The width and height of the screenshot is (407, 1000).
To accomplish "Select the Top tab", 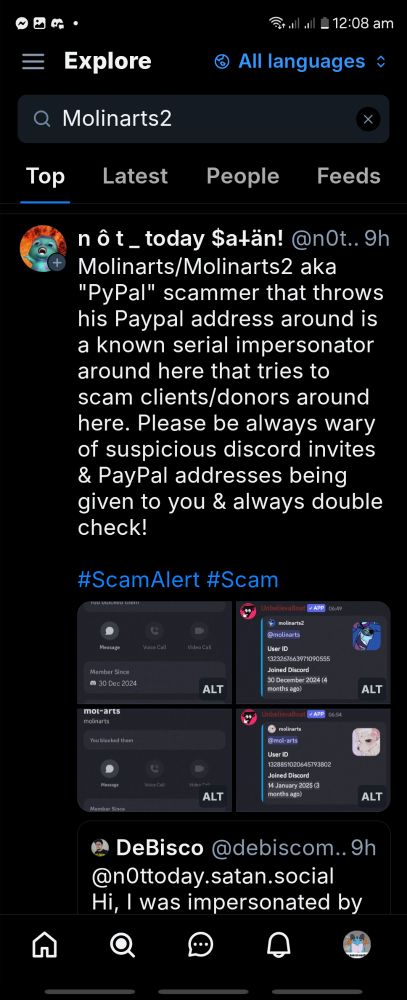I will pos(45,176).
